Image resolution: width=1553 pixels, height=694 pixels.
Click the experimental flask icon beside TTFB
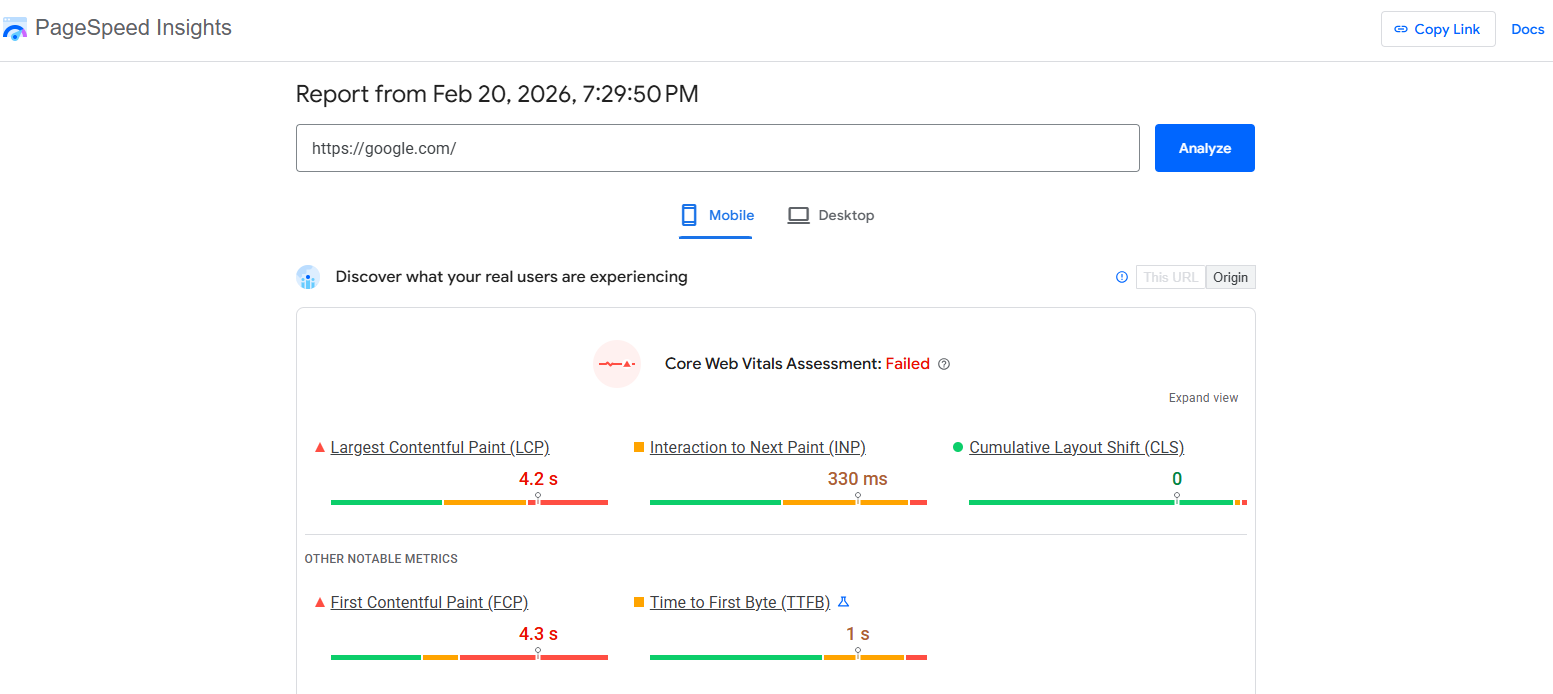(843, 602)
